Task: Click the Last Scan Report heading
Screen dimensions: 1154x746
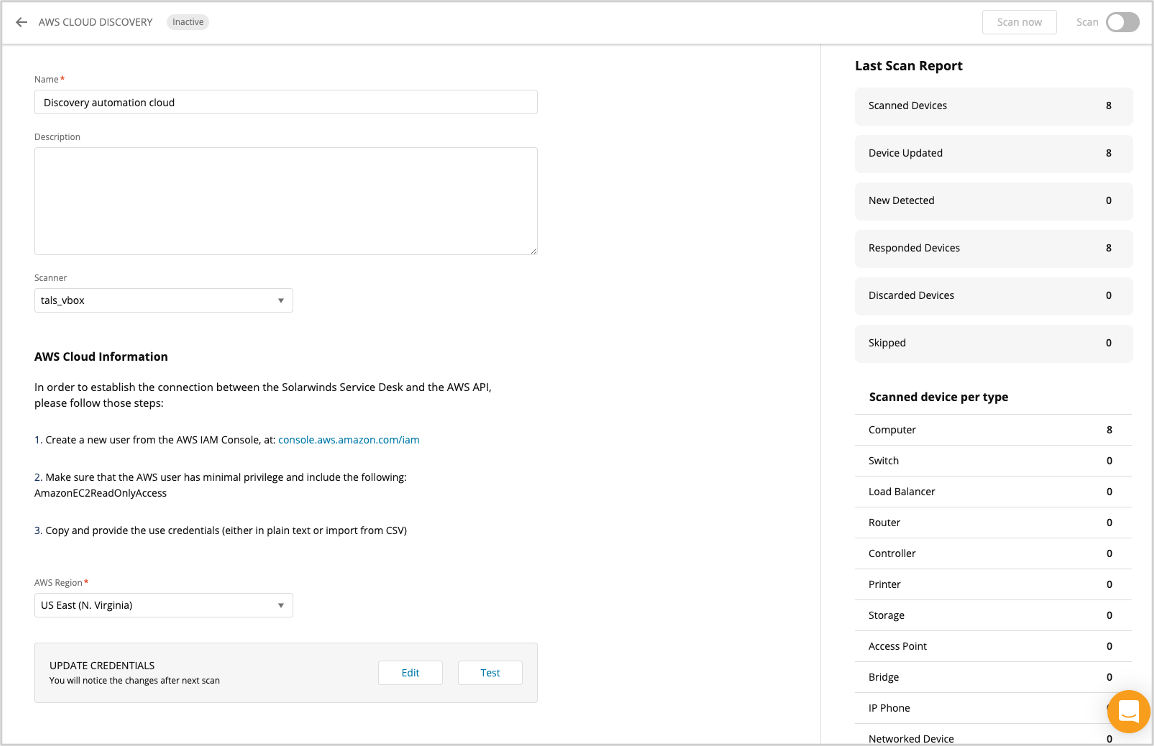Action: [x=909, y=65]
